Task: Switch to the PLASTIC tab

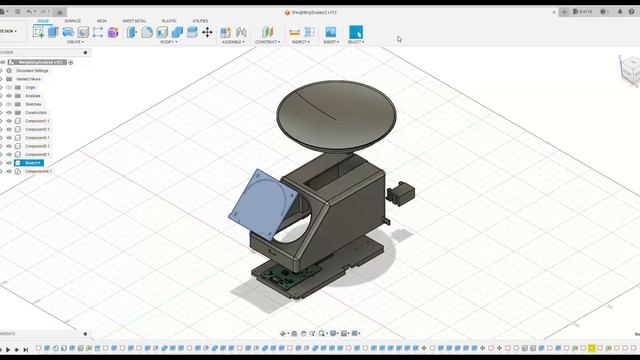Action: (169, 21)
